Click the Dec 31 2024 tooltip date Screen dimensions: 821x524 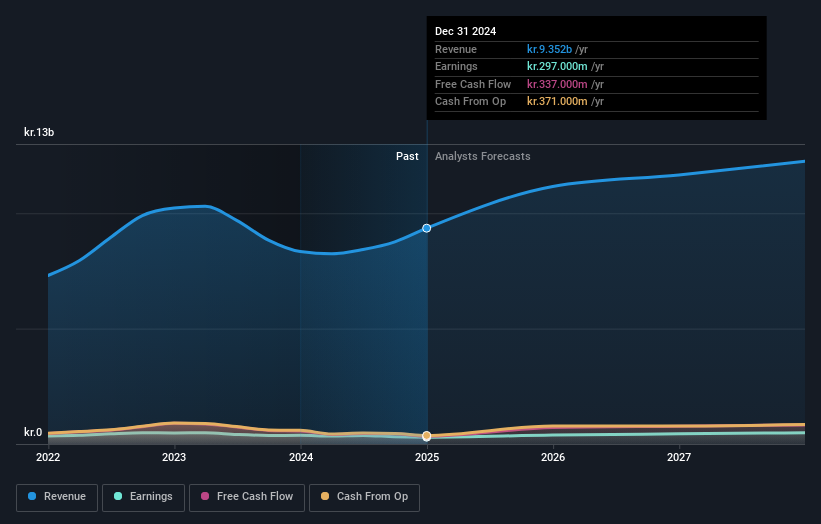465,31
